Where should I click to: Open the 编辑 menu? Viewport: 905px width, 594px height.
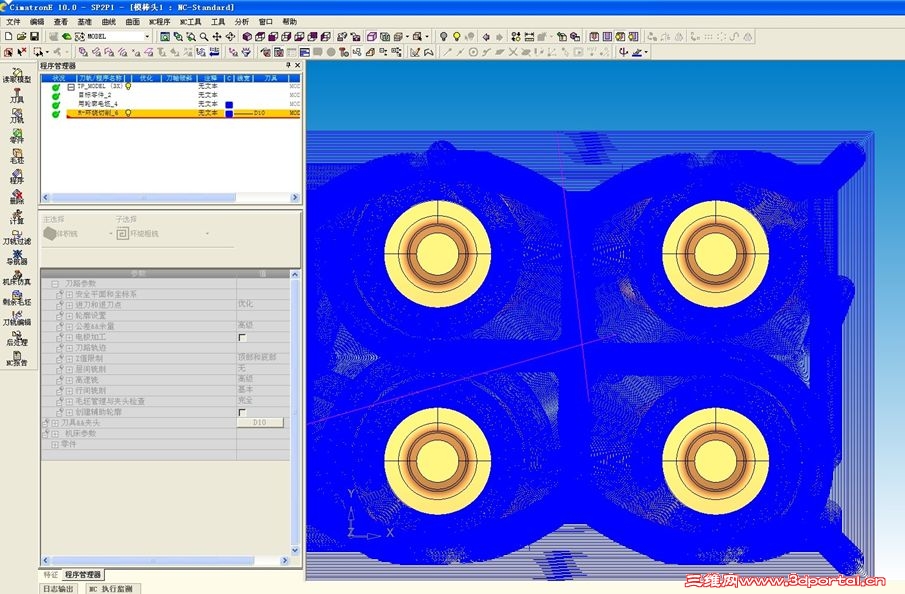click(37, 21)
